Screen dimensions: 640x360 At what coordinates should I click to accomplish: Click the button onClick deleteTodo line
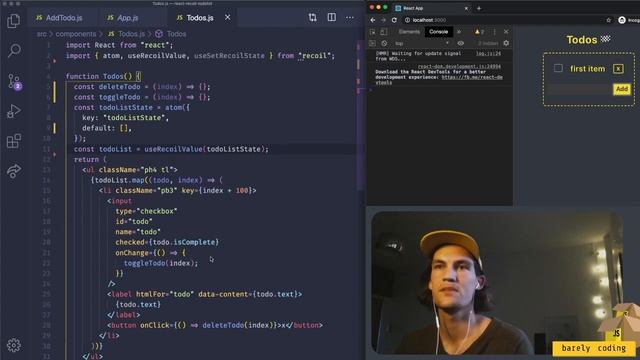[x=215, y=325]
